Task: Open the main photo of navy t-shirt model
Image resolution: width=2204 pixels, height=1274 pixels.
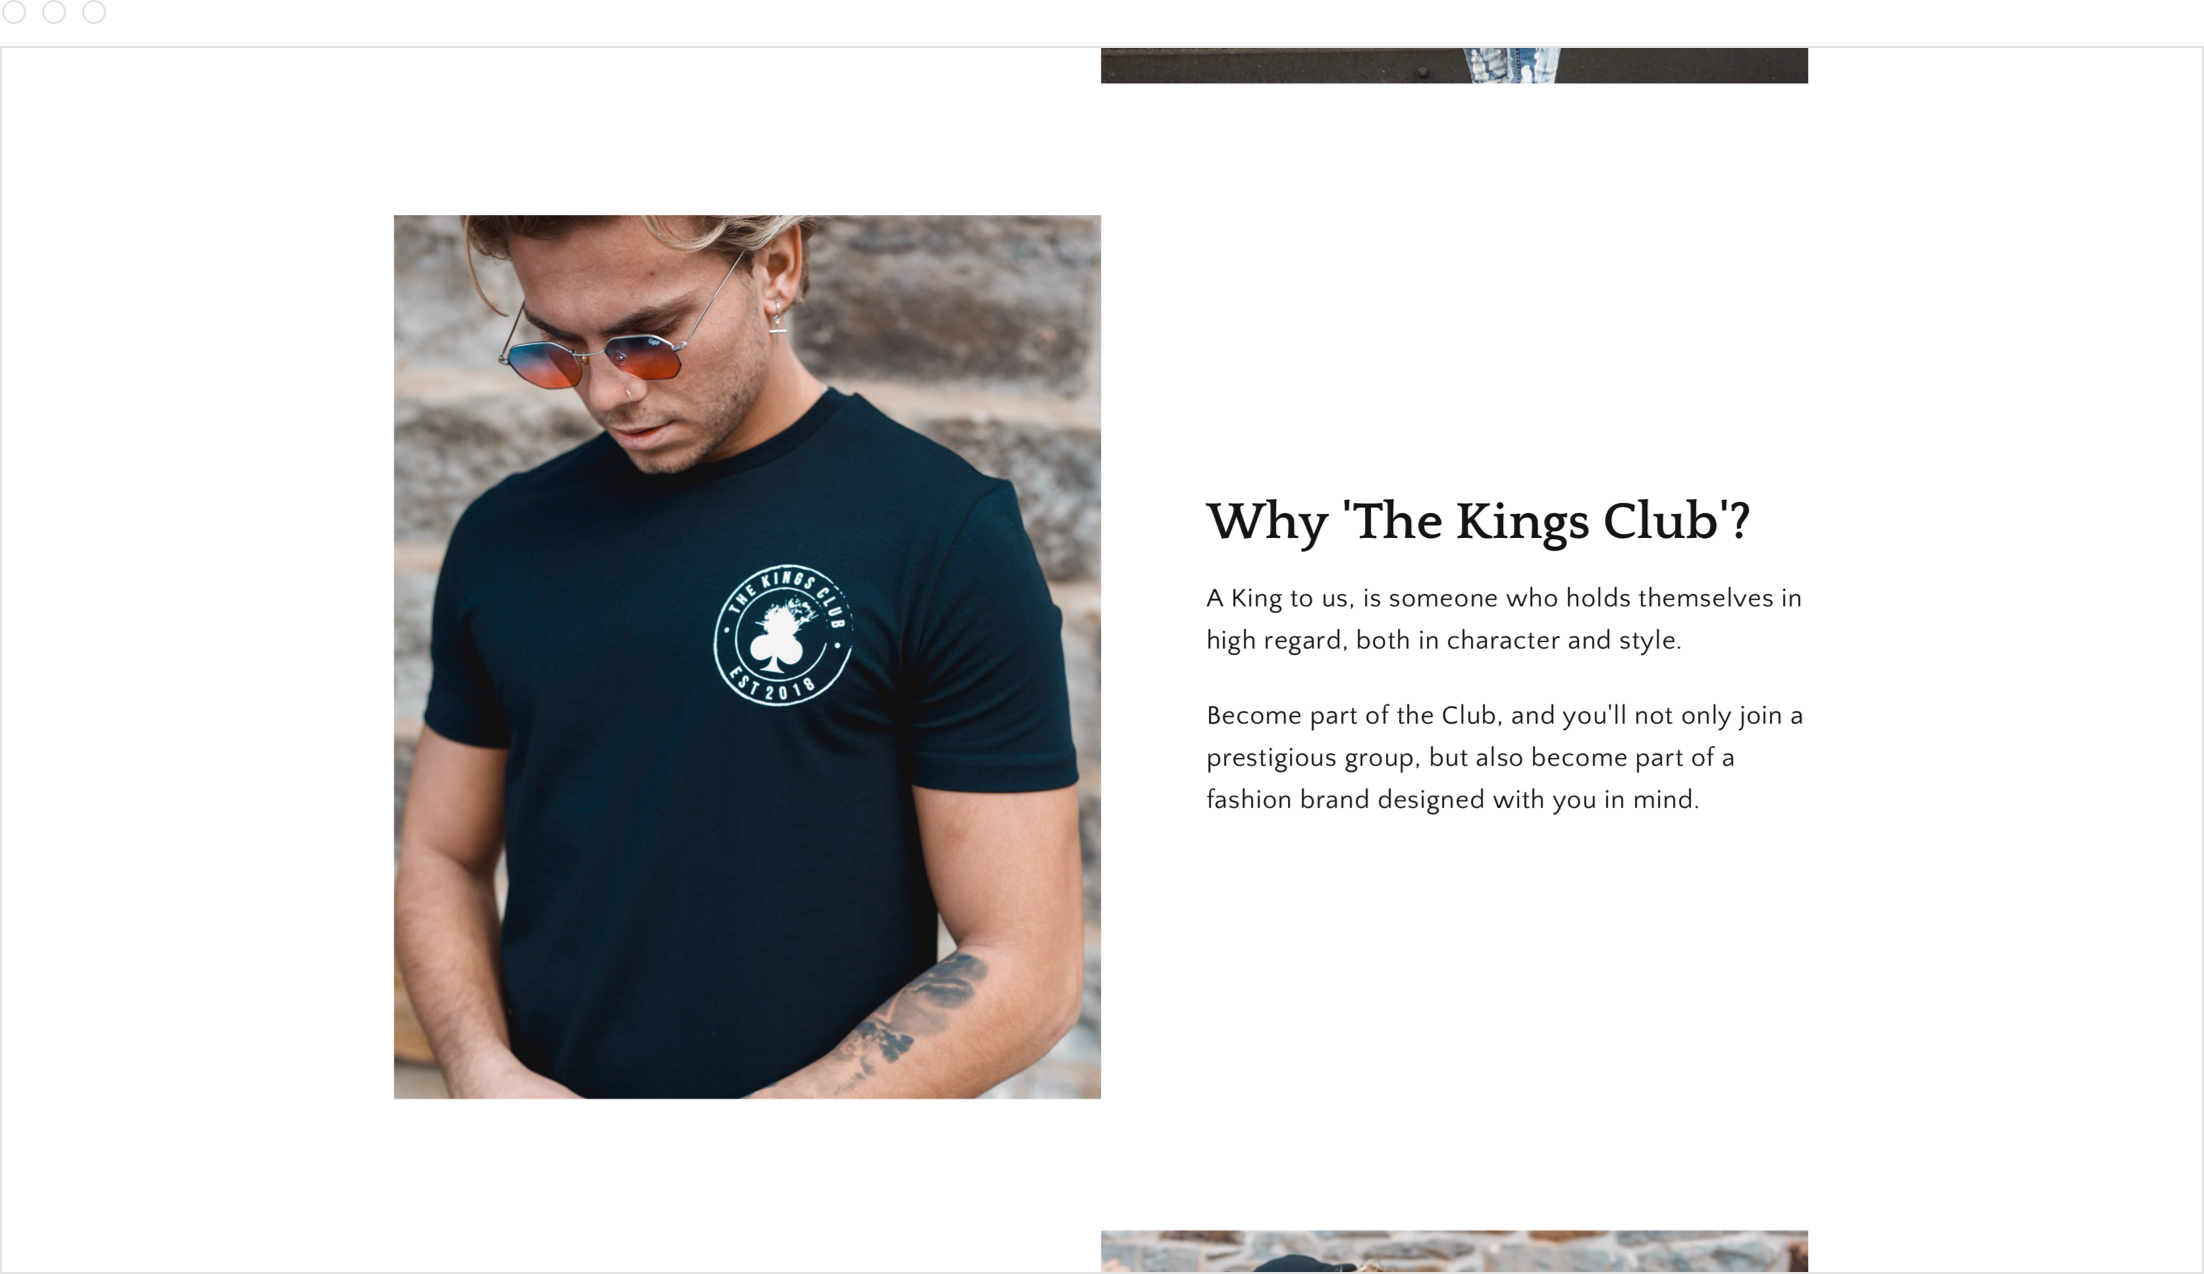Action: tap(747, 657)
